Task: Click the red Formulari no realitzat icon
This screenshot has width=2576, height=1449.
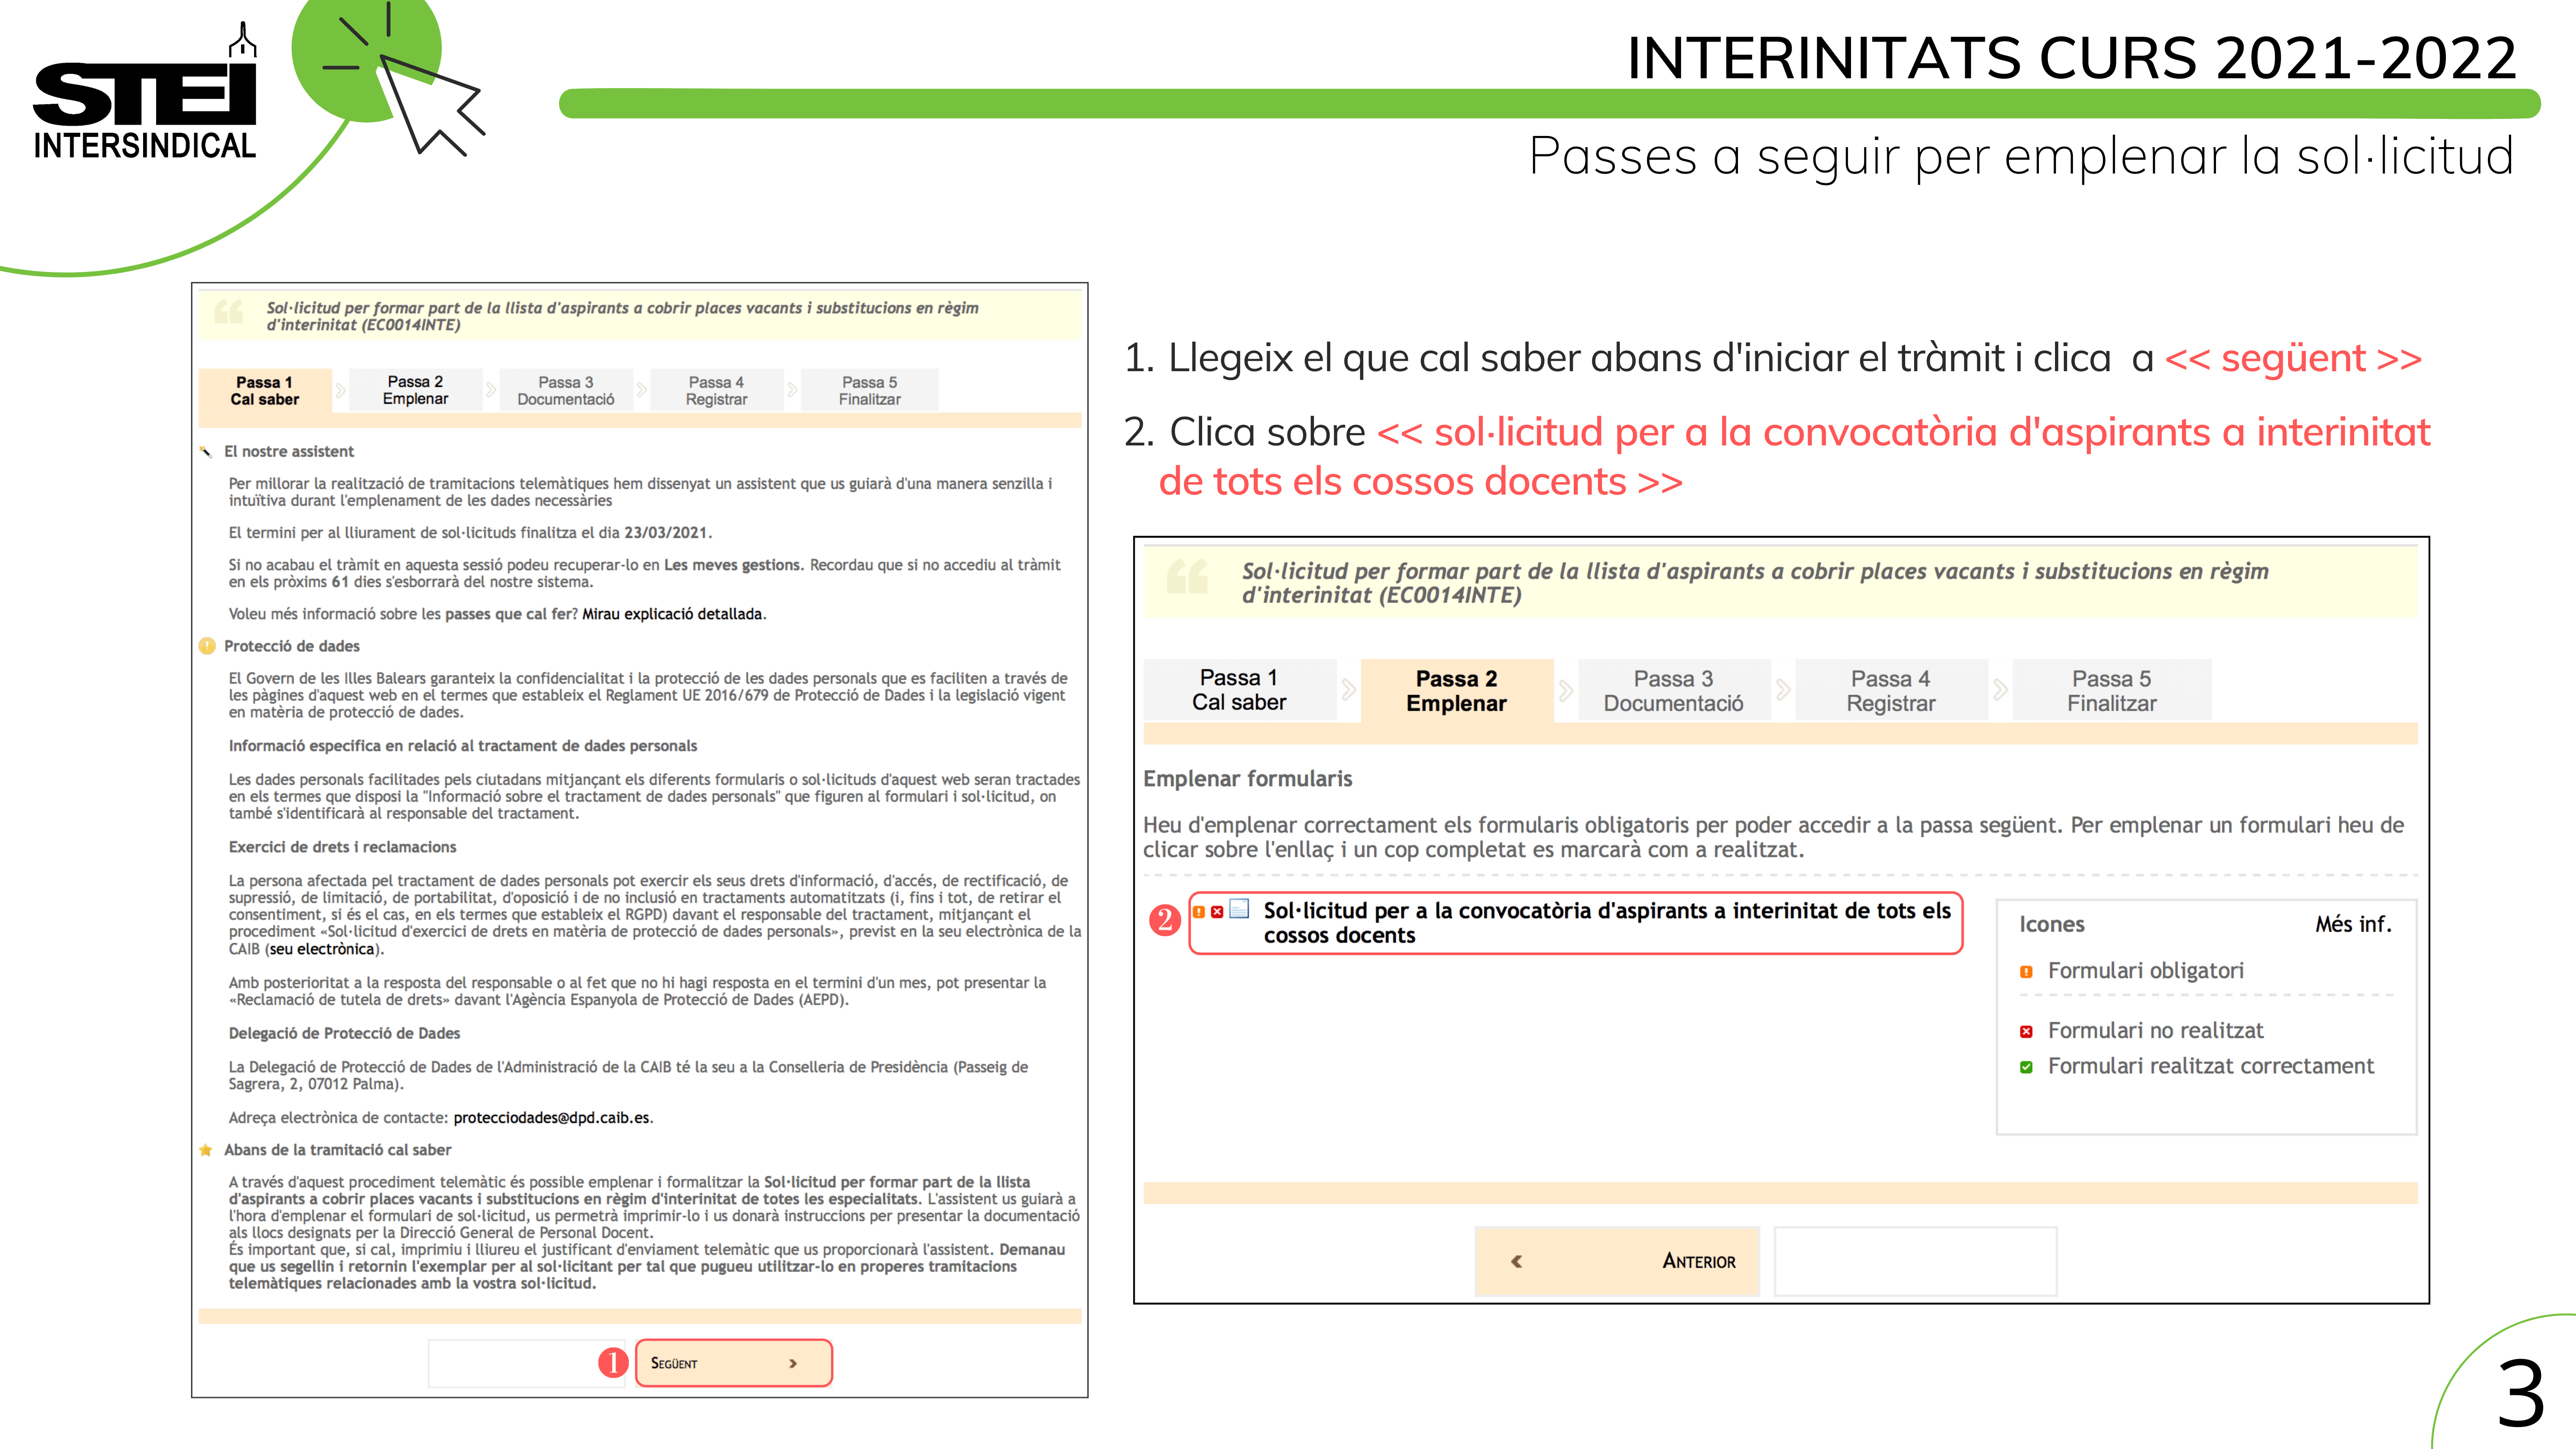Action: [x=2026, y=1032]
